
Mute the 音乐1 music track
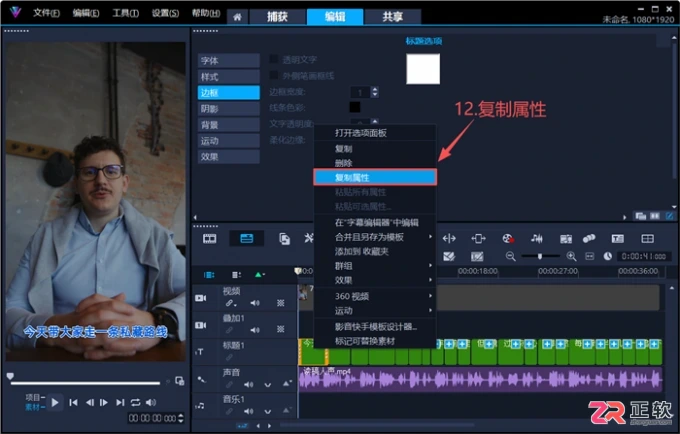pos(248,411)
